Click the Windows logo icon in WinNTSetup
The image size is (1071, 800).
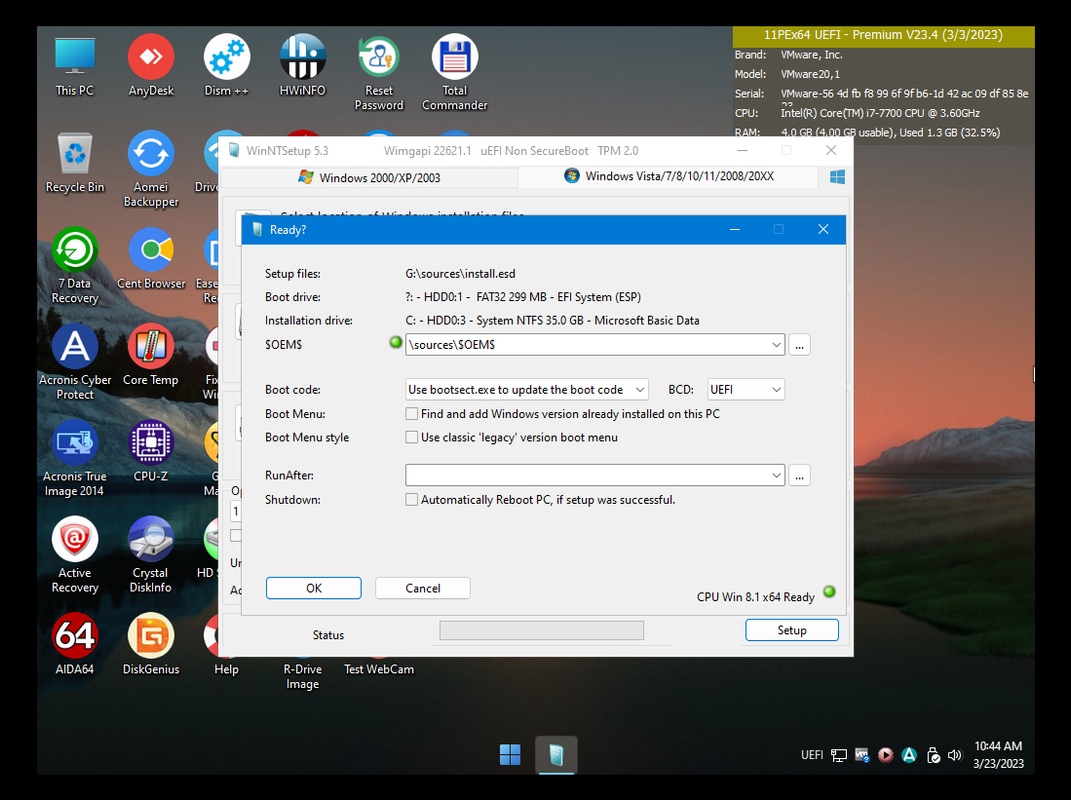(837, 177)
